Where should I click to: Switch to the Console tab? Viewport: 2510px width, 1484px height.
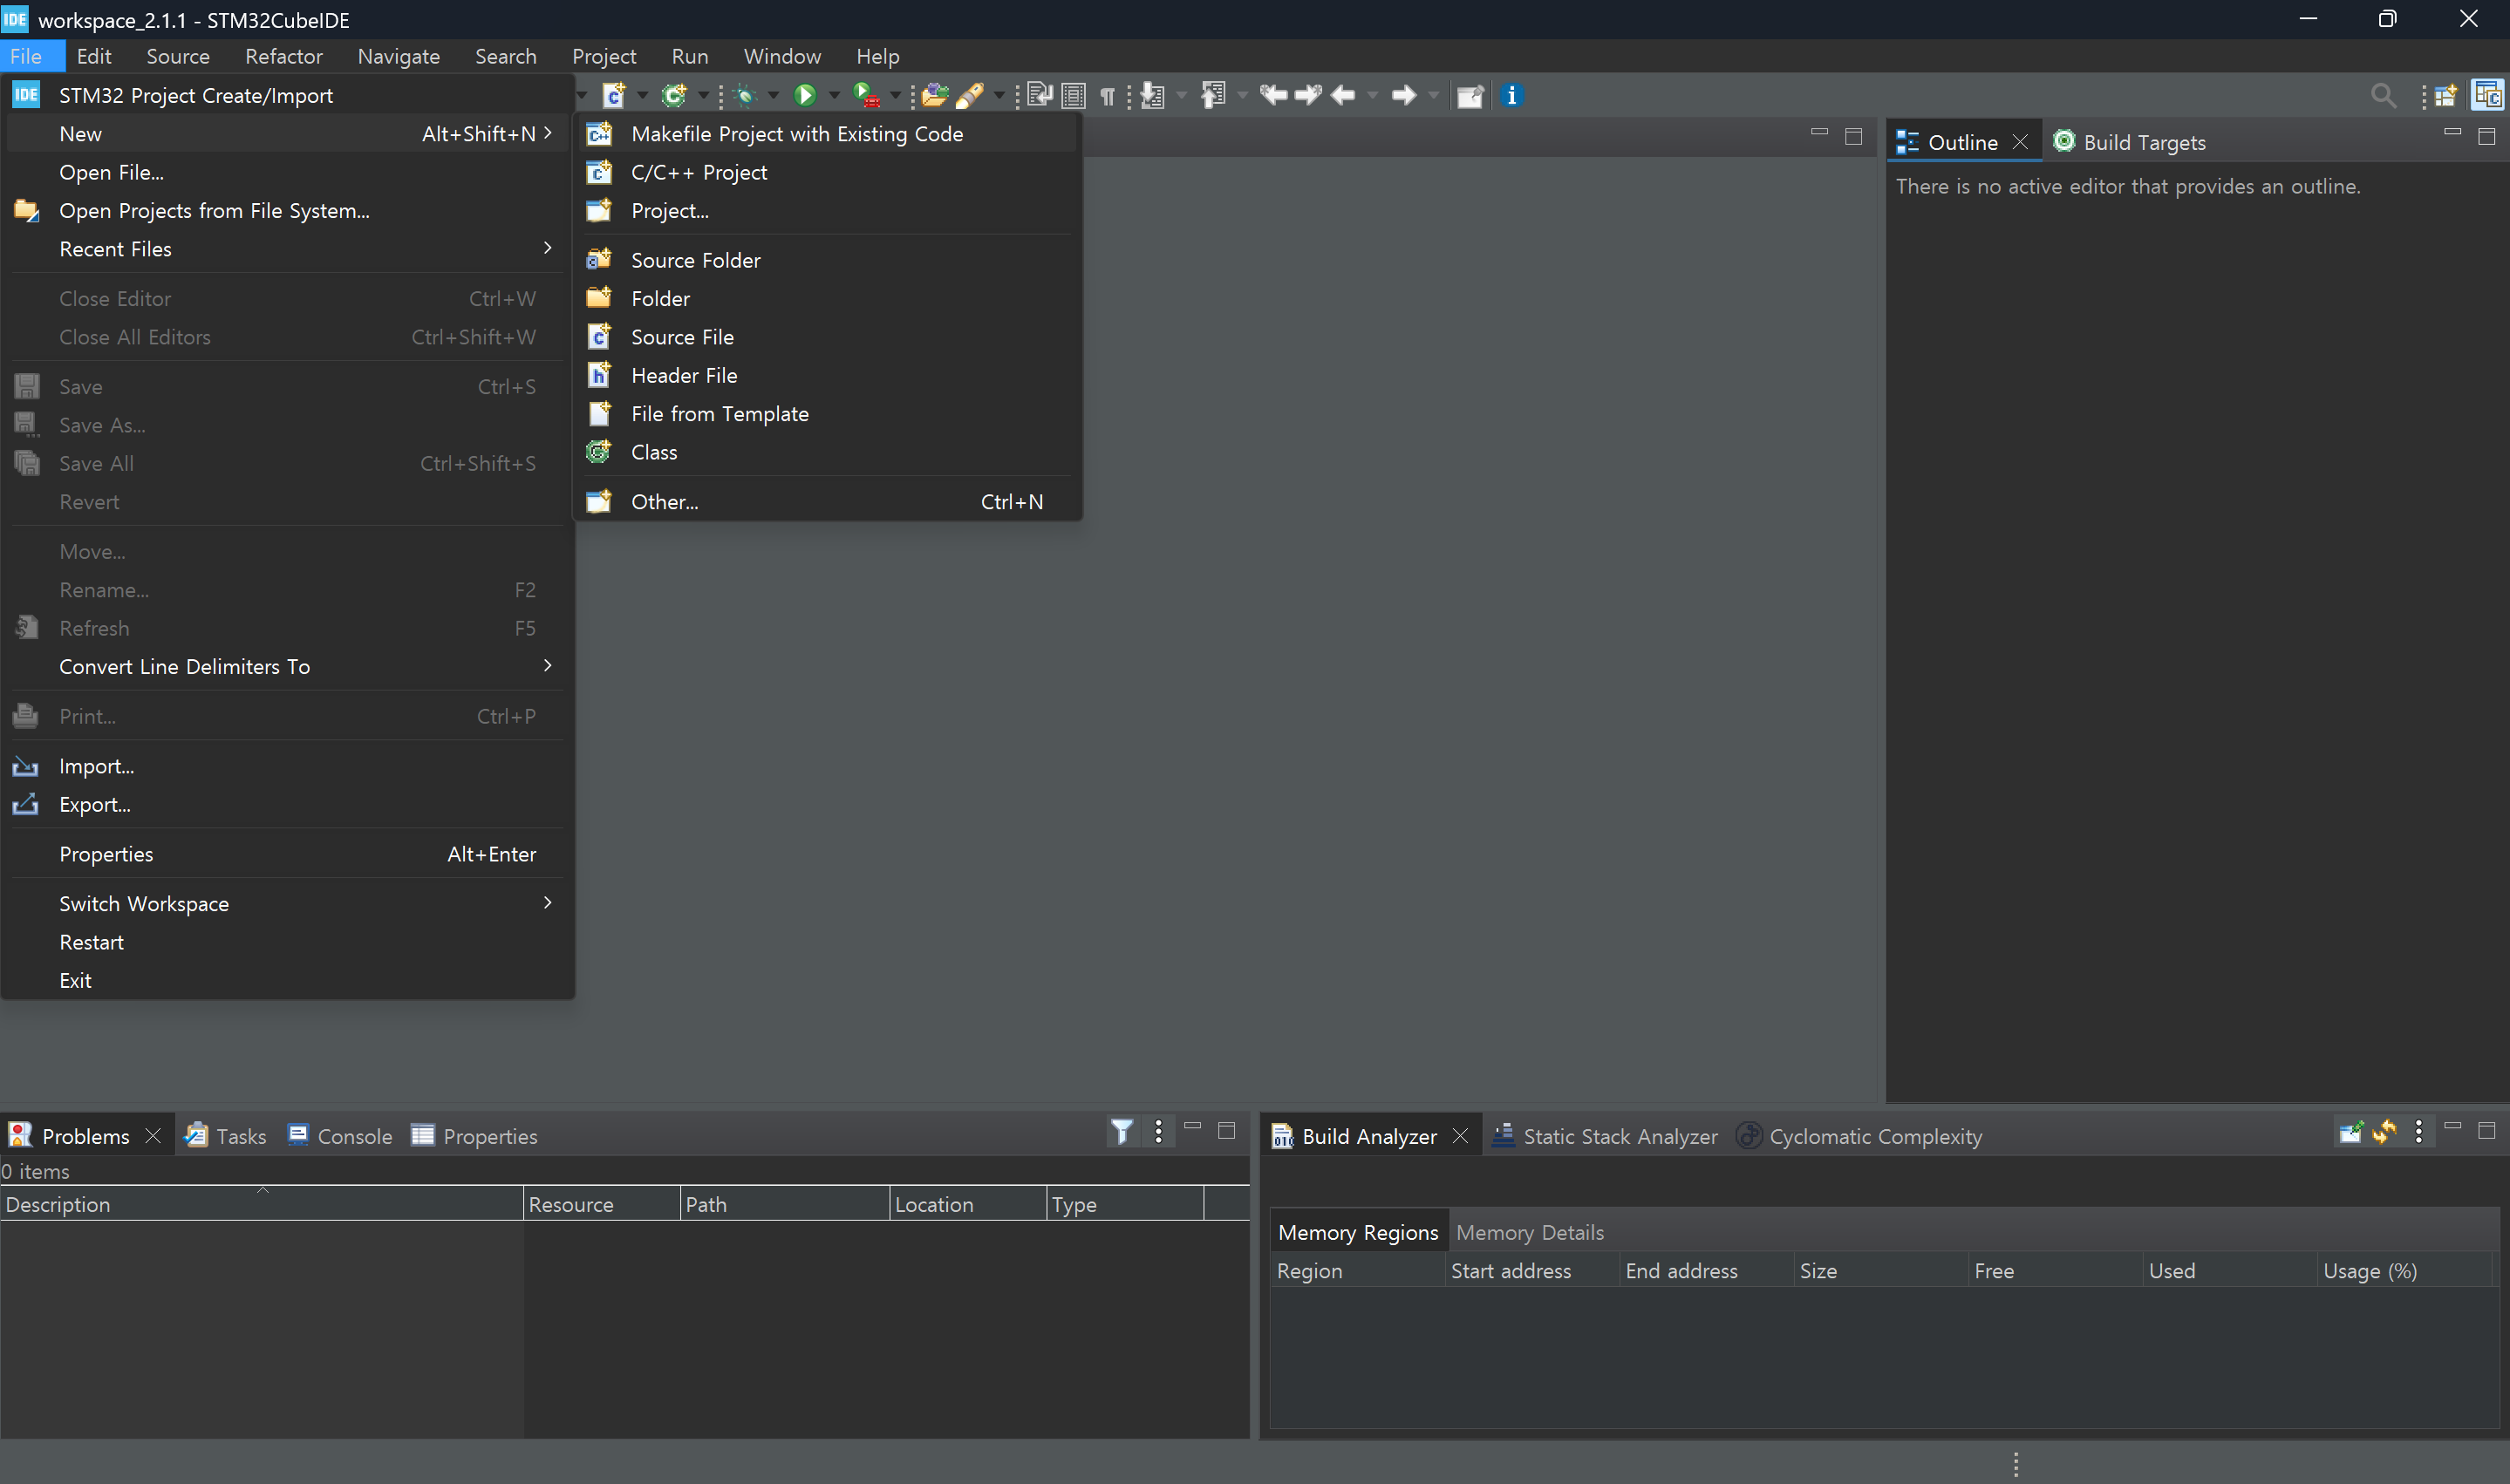(x=340, y=1136)
